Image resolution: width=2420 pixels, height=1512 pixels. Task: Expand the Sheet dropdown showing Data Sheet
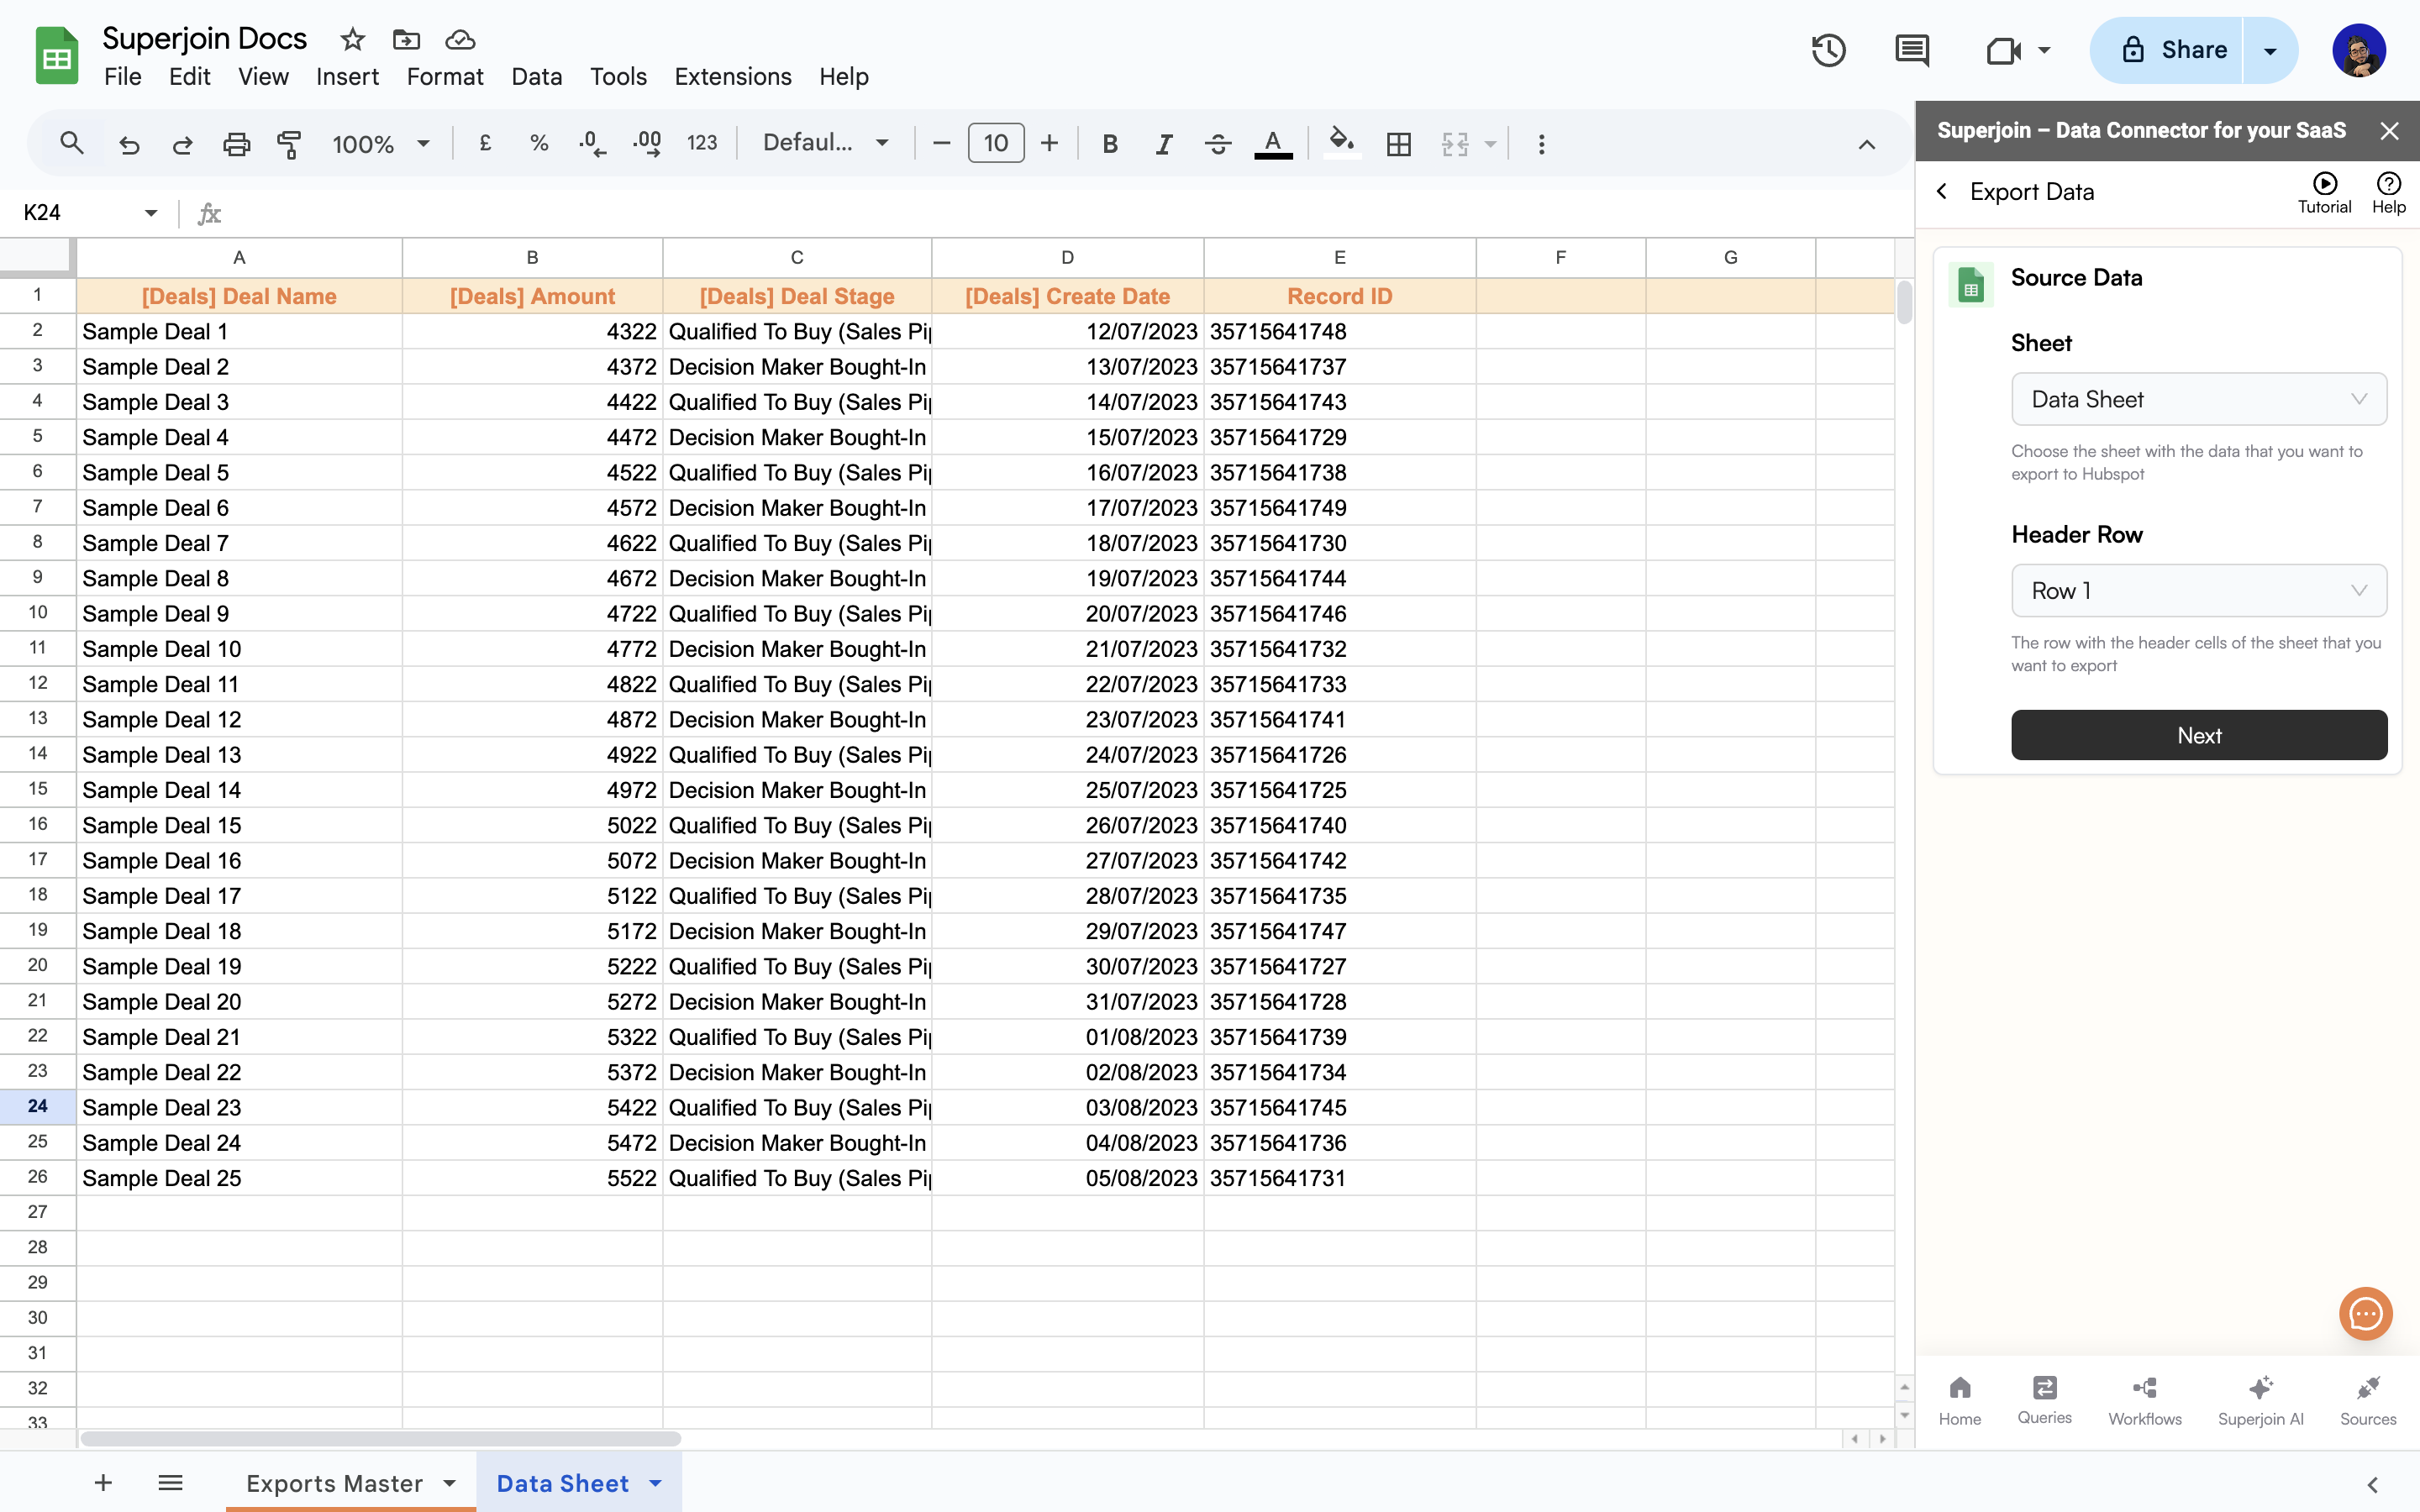pyautogui.click(x=2198, y=399)
